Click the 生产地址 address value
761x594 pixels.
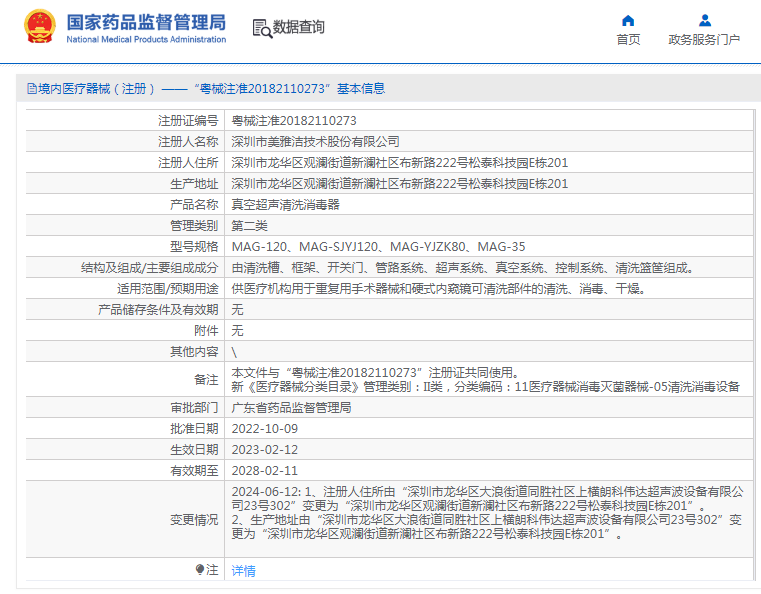tap(399, 183)
